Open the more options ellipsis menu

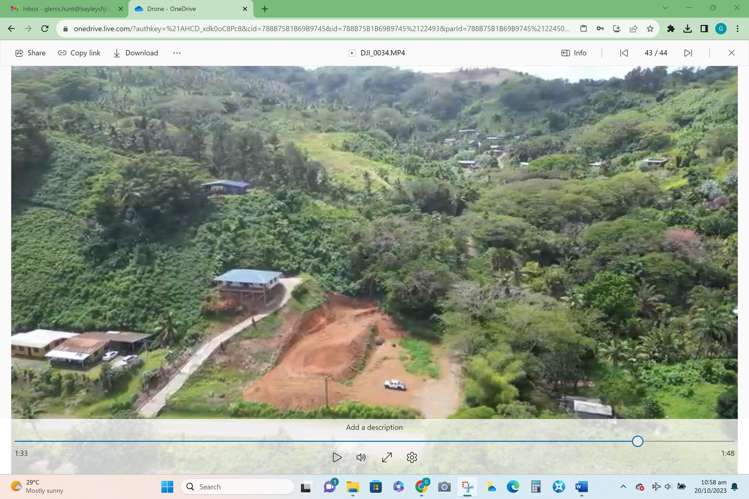[x=177, y=53]
